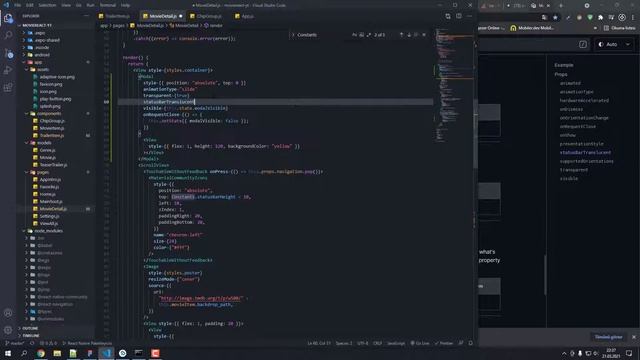Open the Terminal menu
The image size is (640, 360).
click(x=108, y=5)
